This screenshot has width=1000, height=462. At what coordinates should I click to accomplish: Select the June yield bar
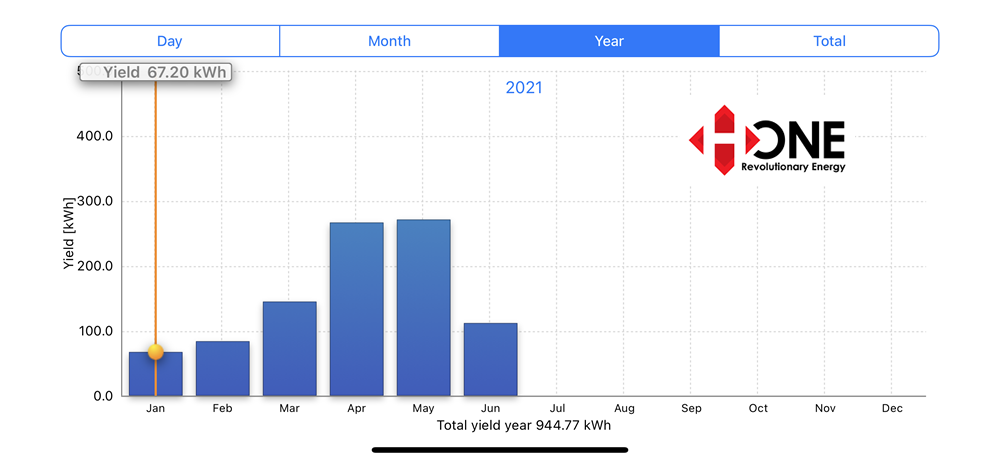[491, 359]
